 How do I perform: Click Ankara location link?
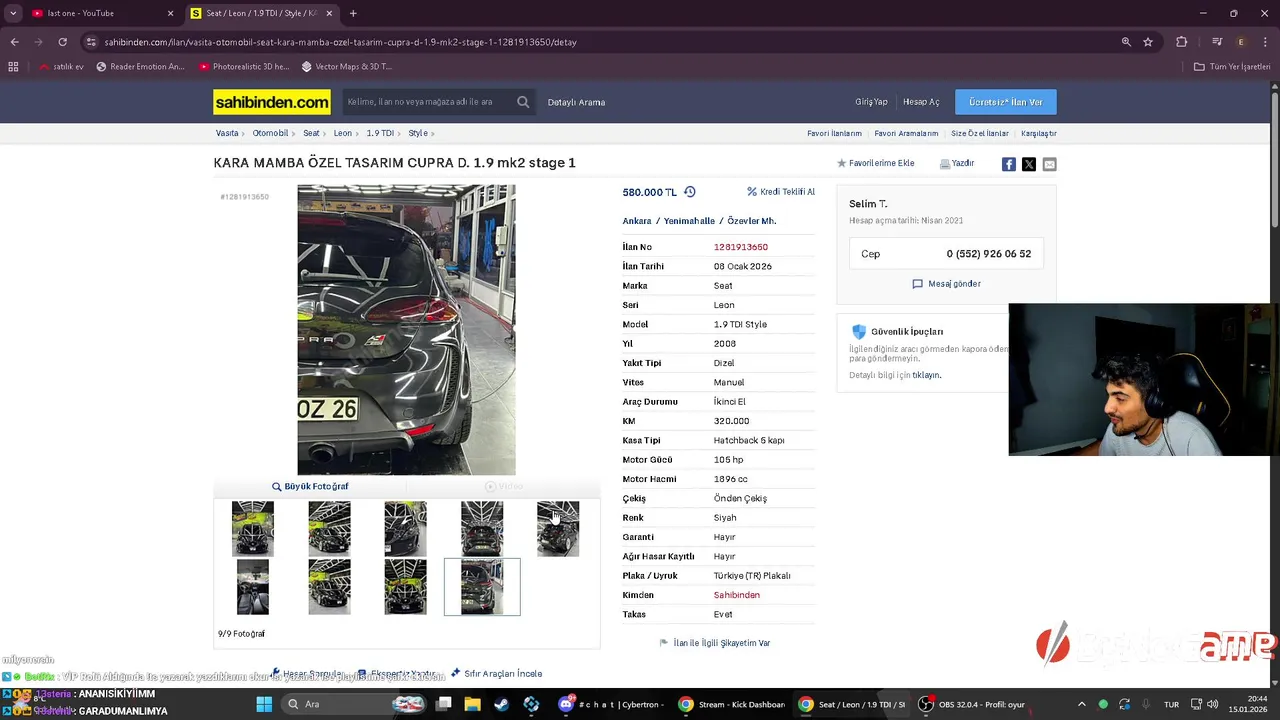637,221
